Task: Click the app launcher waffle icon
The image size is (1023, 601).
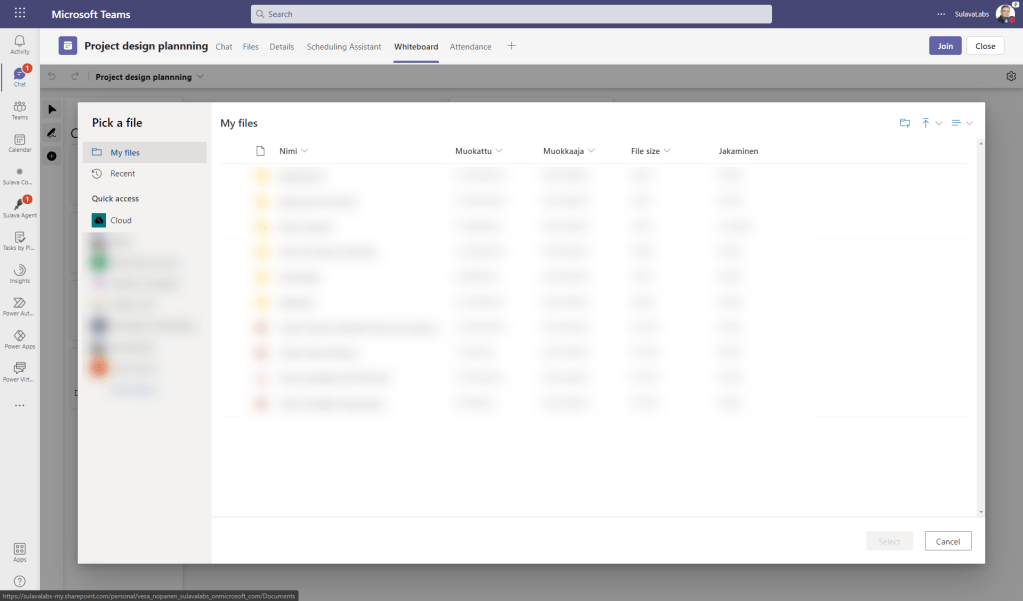Action: pyautogui.click(x=20, y=14)
